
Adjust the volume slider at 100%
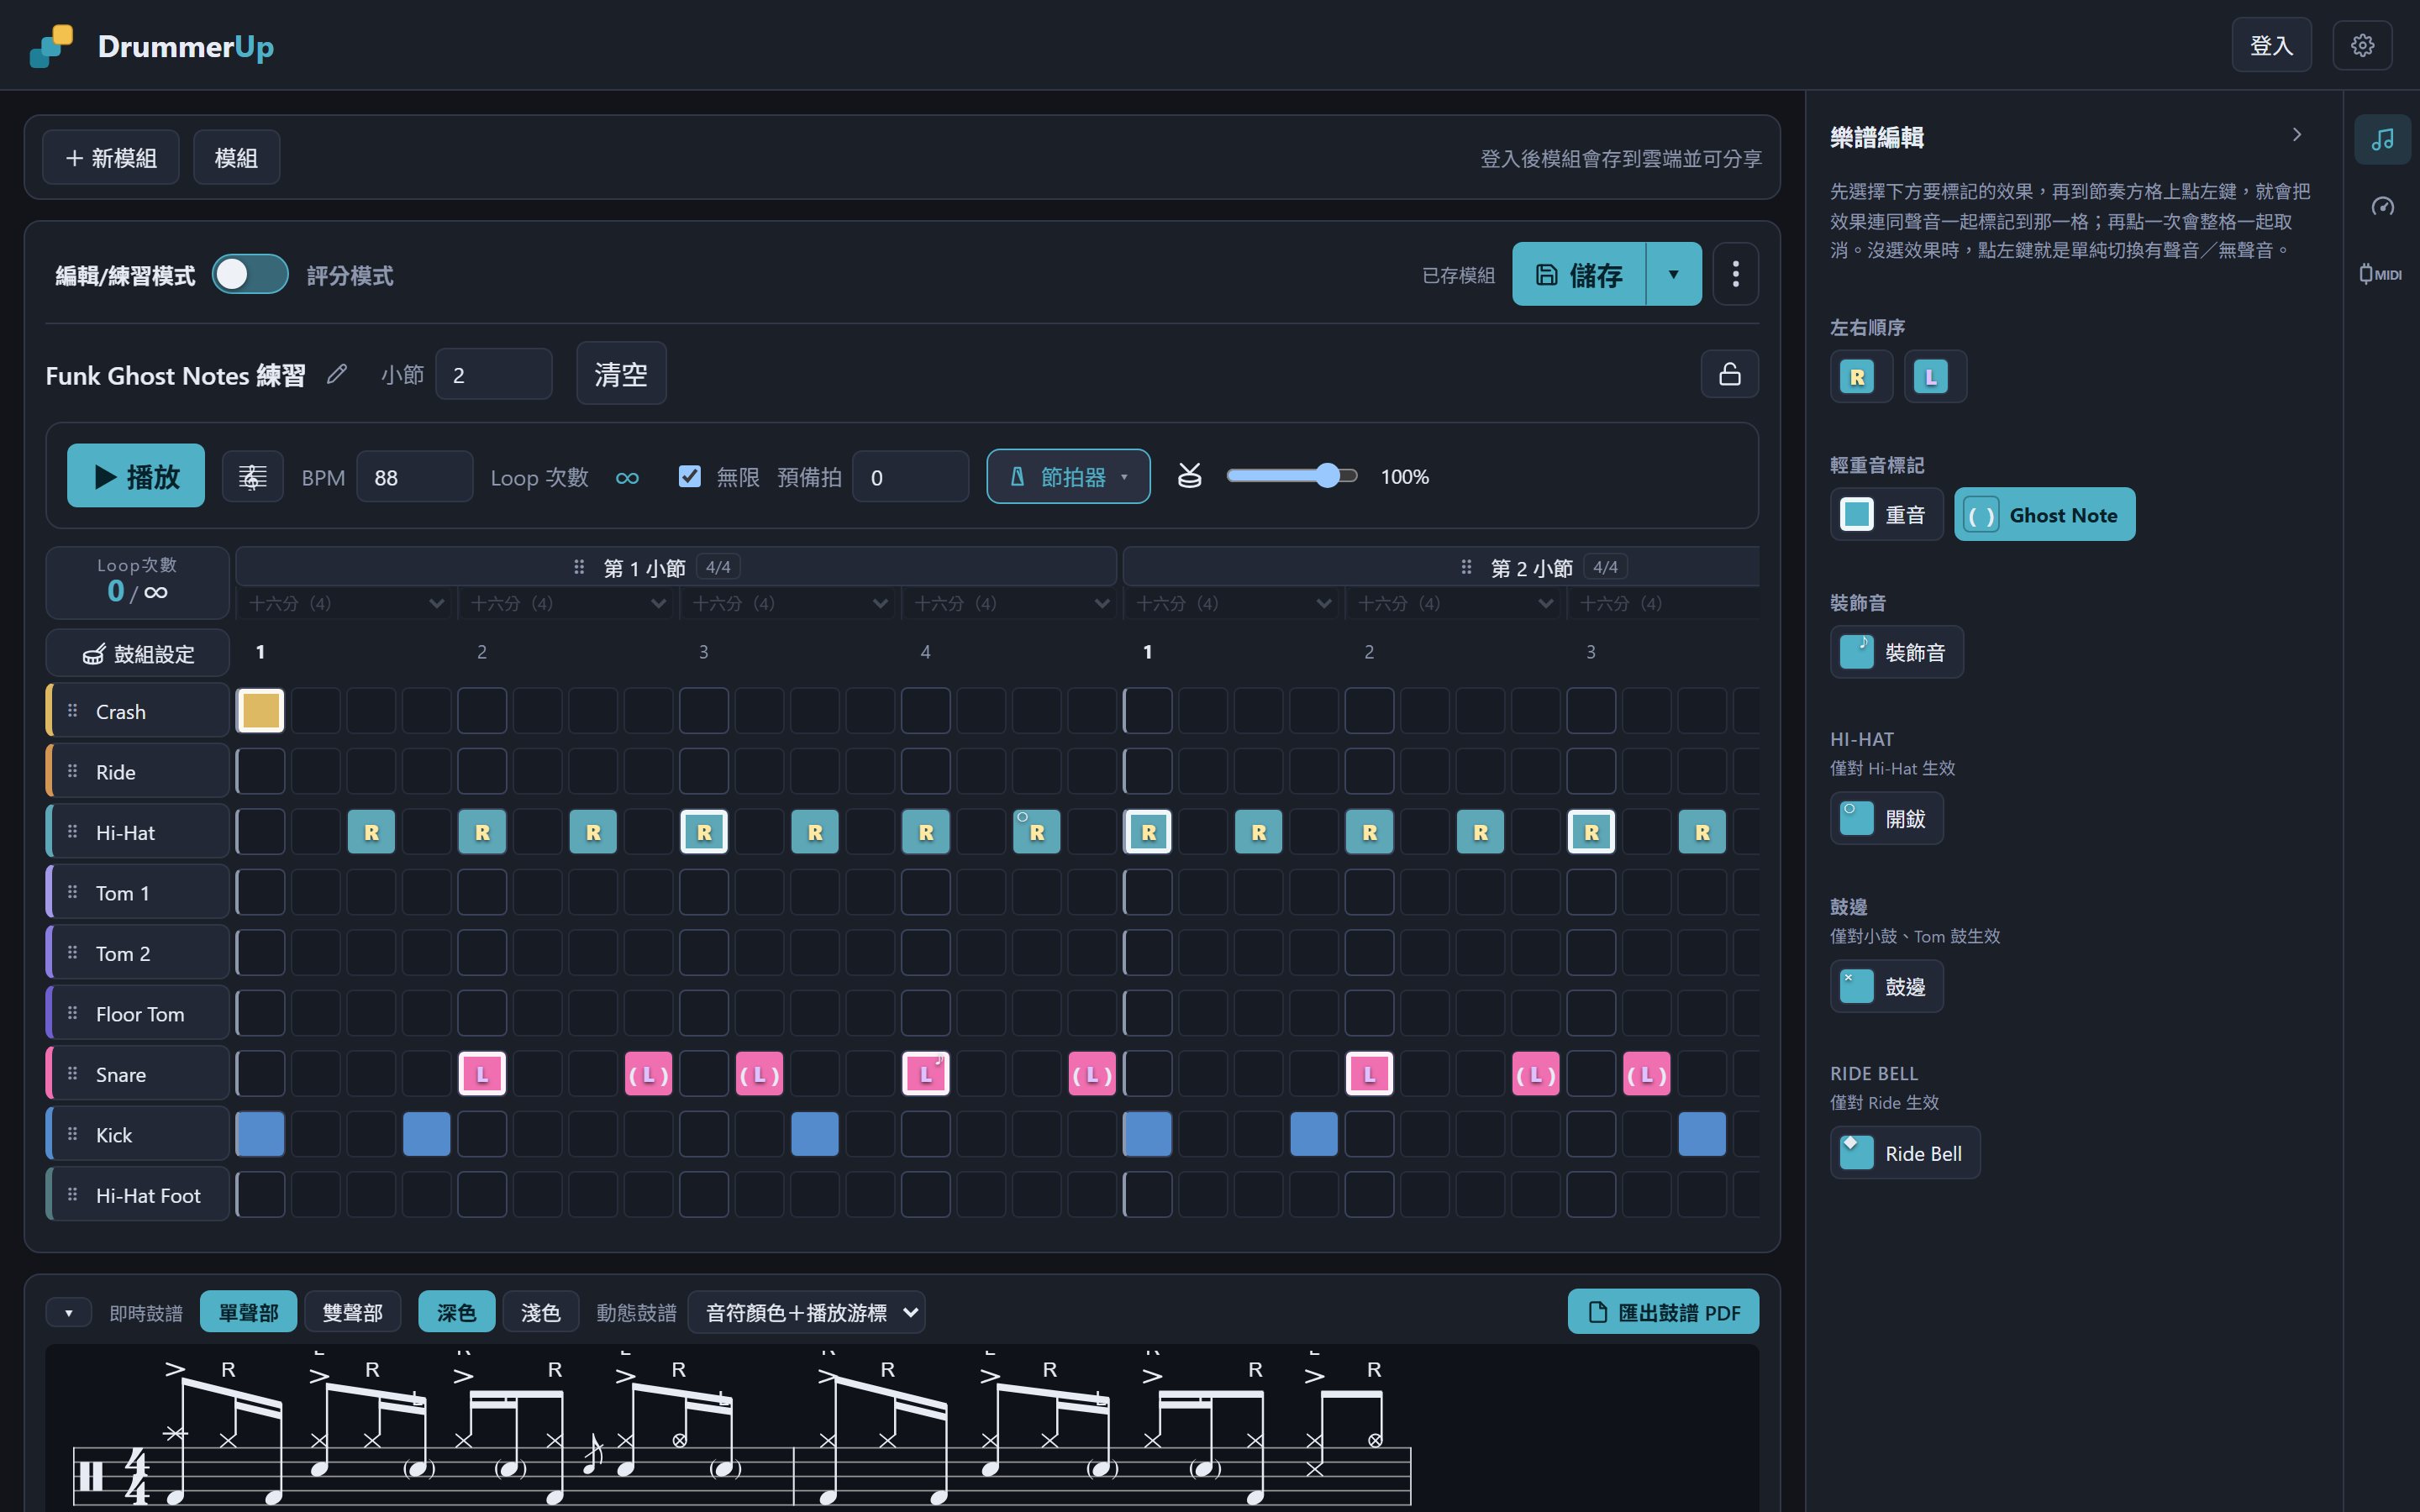coord(1291,476)
